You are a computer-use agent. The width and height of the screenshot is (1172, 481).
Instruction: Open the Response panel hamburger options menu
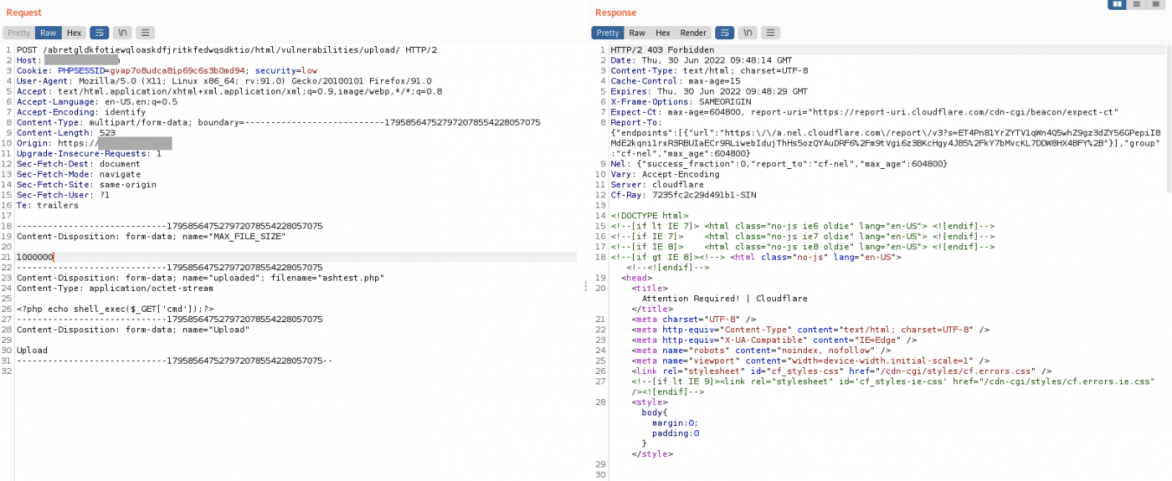click(770, 33)
